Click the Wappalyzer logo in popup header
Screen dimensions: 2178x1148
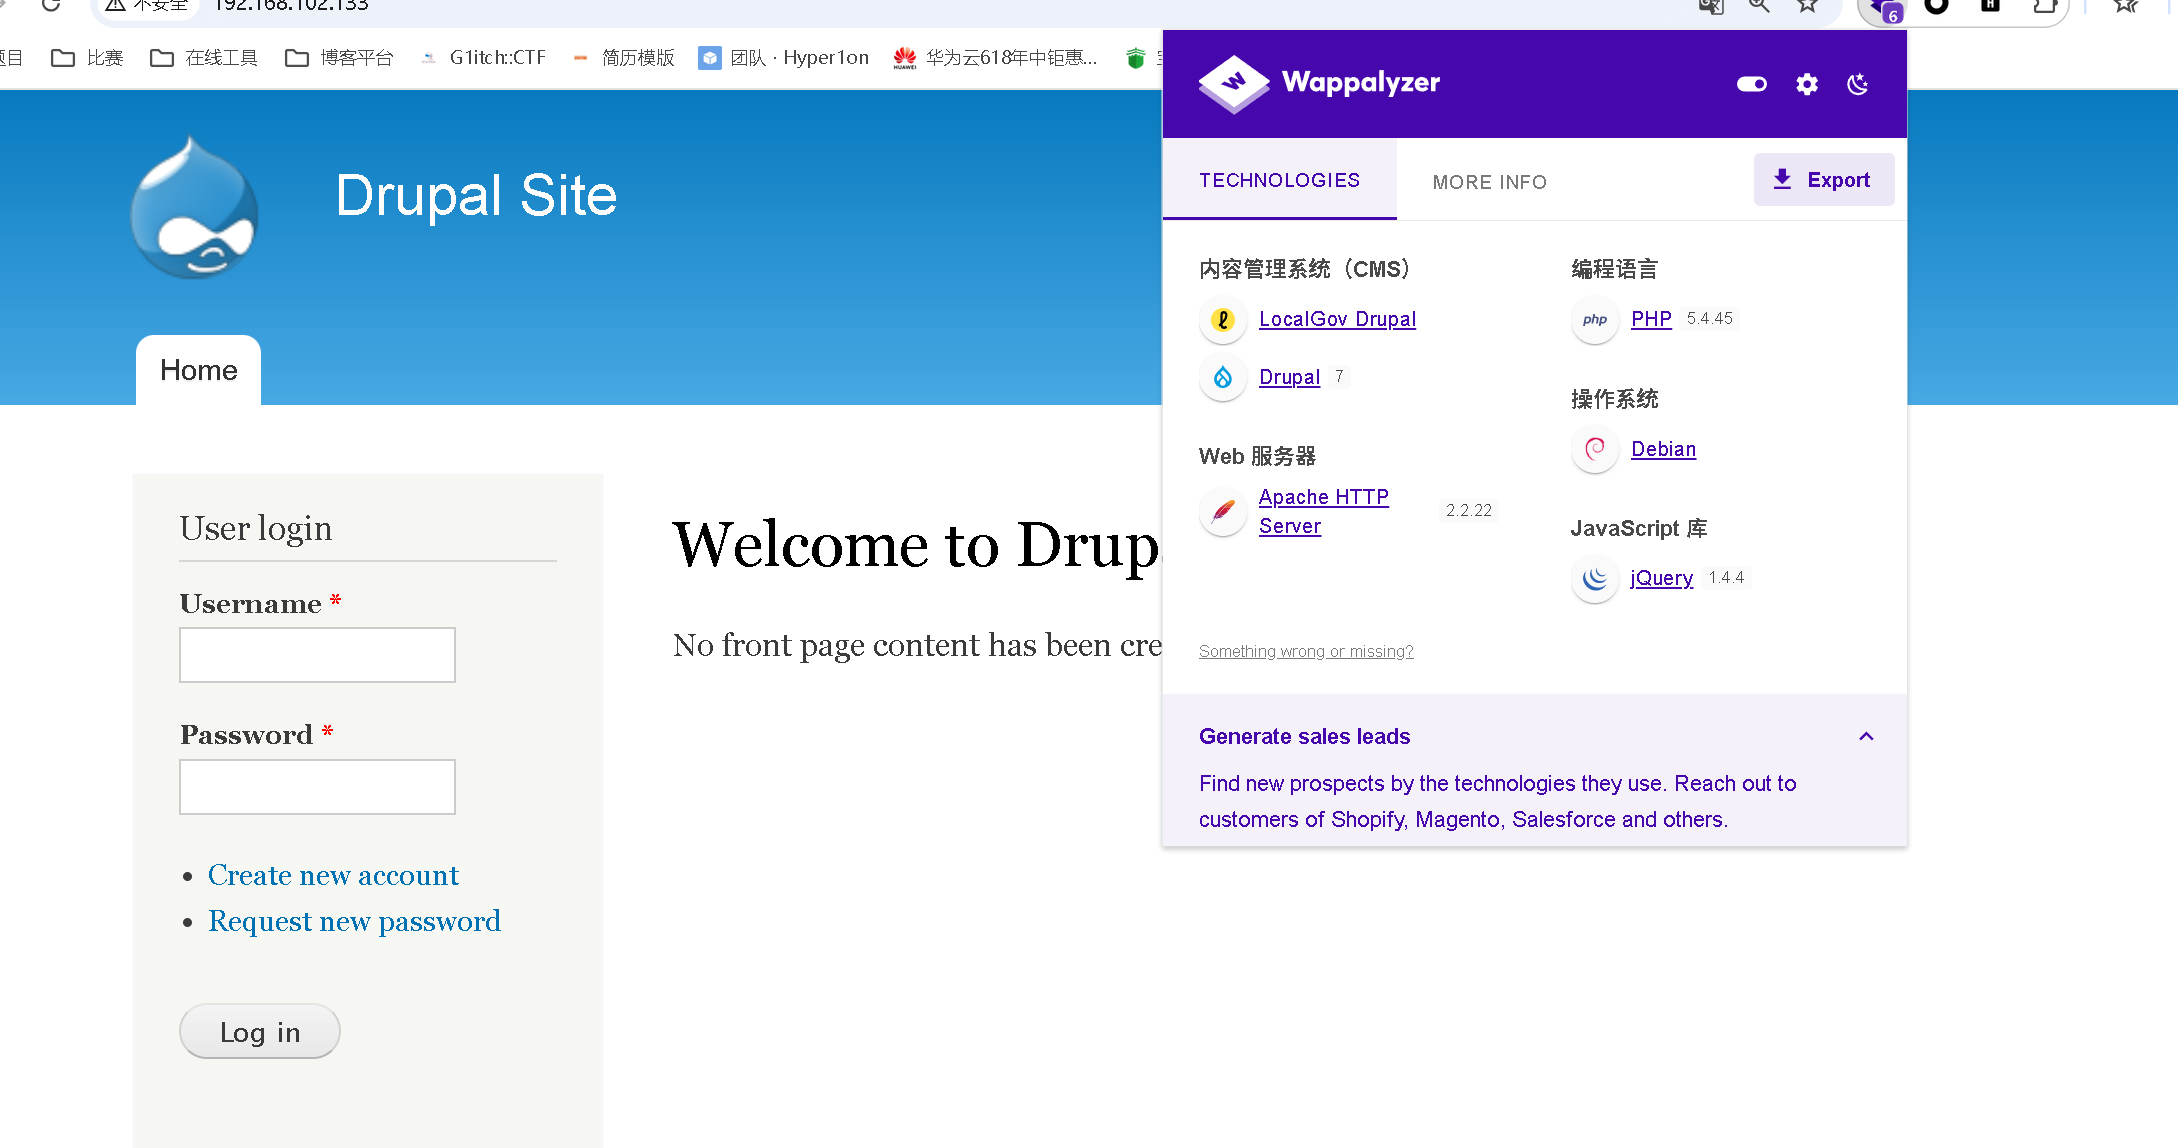click(1319, 83)
